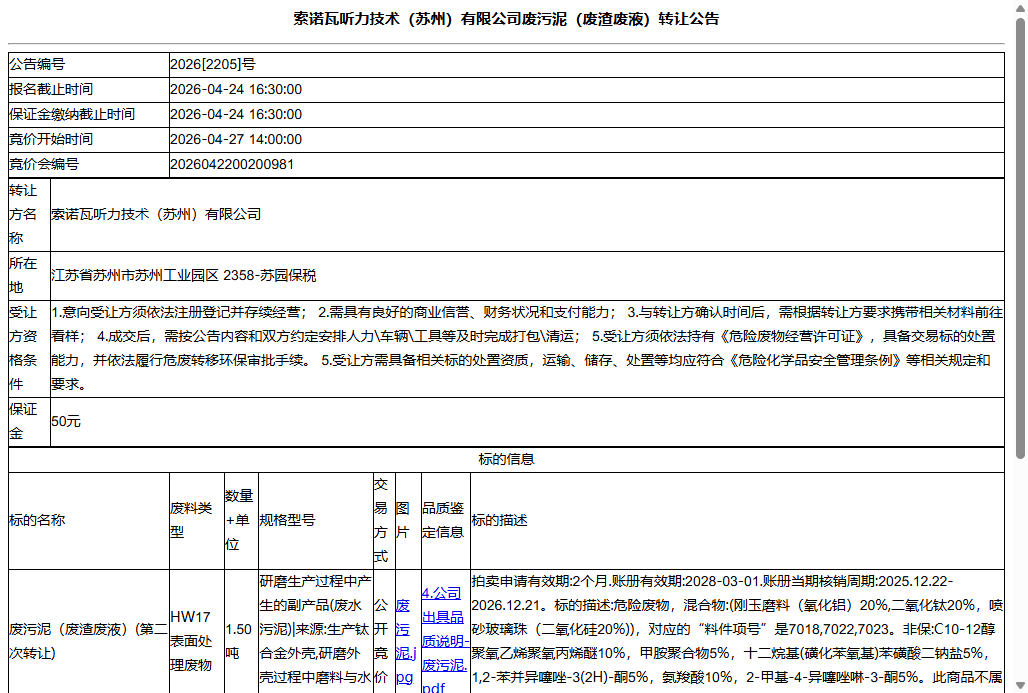The image size is (1028, 693).
Task: Click the 数量+单位 column header
Action: pos(241,521)
